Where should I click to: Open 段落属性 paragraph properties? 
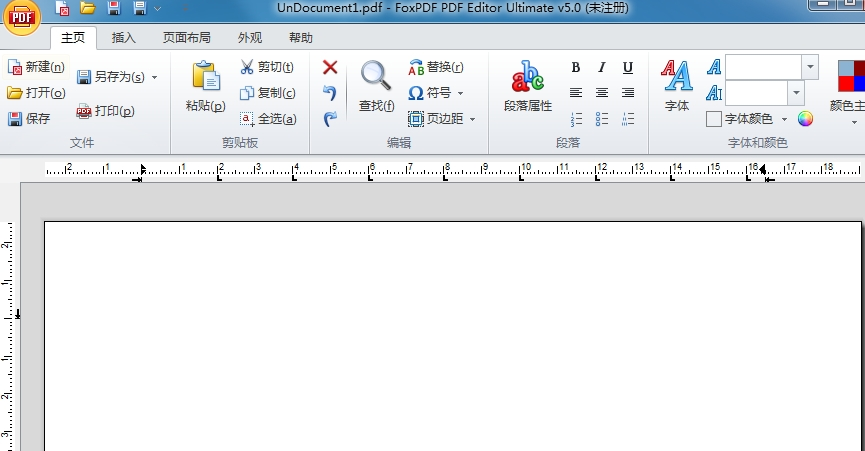click(528, 85)
